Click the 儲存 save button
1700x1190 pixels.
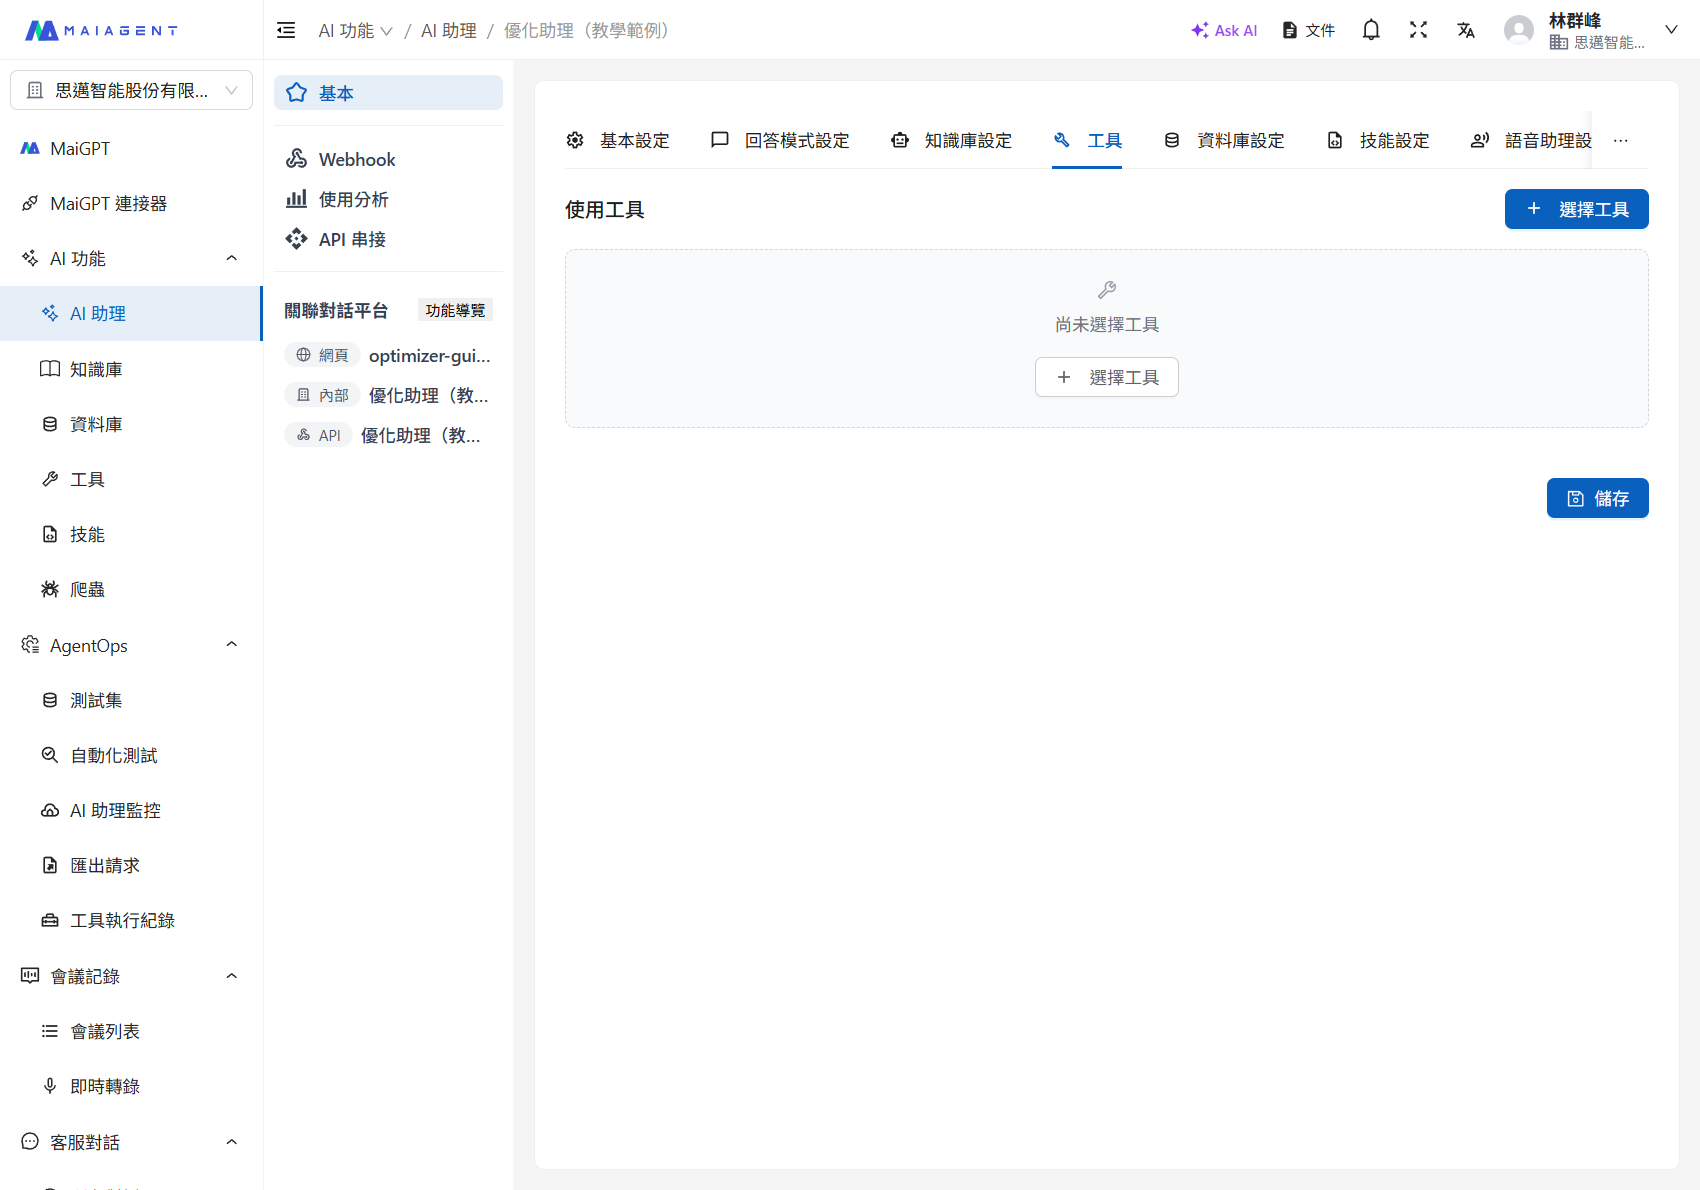1597,498
